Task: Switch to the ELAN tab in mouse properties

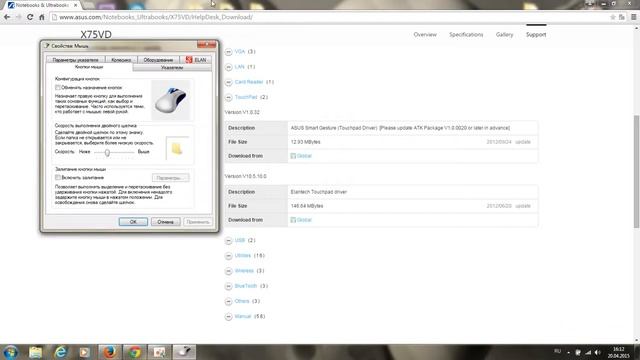Action: pos(196,60)
